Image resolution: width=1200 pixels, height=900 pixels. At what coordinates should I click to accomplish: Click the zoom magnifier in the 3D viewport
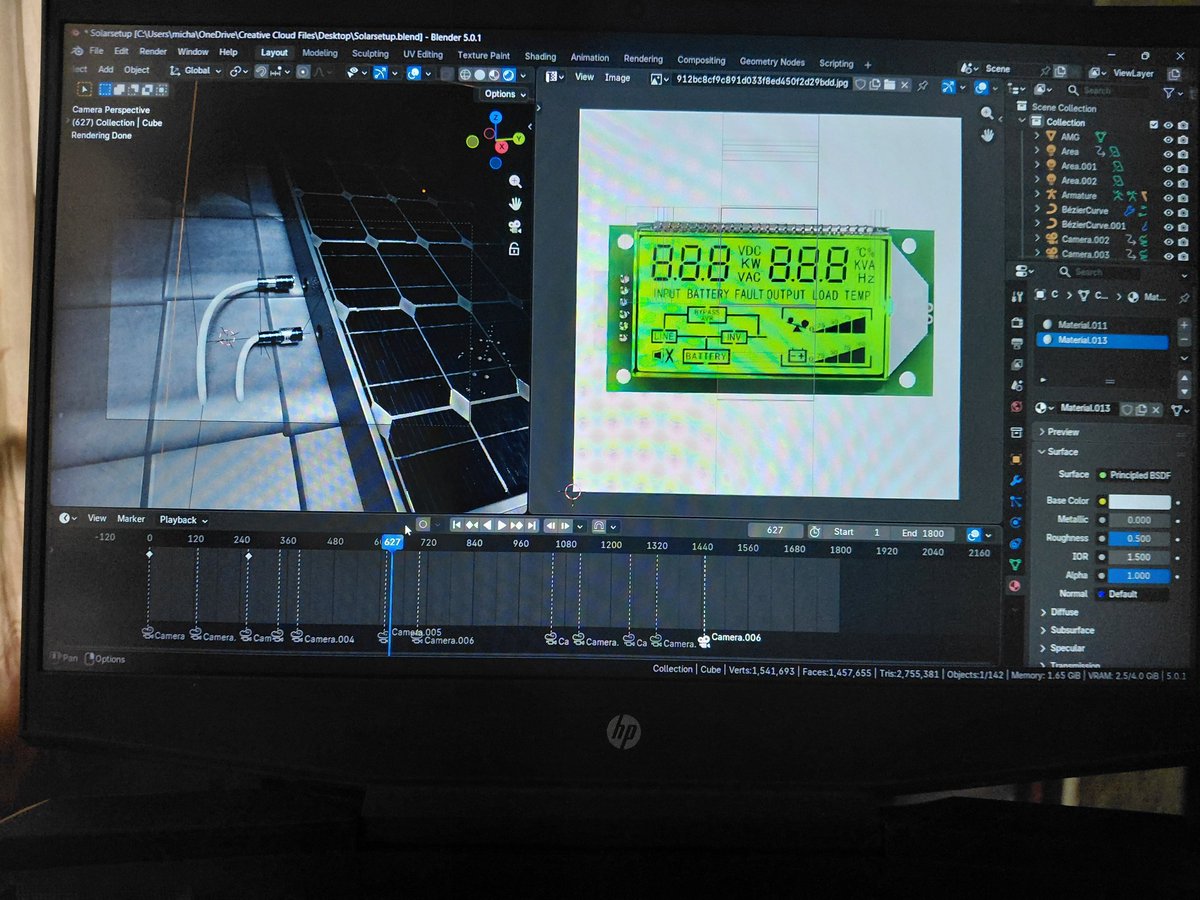pos(516,181)
